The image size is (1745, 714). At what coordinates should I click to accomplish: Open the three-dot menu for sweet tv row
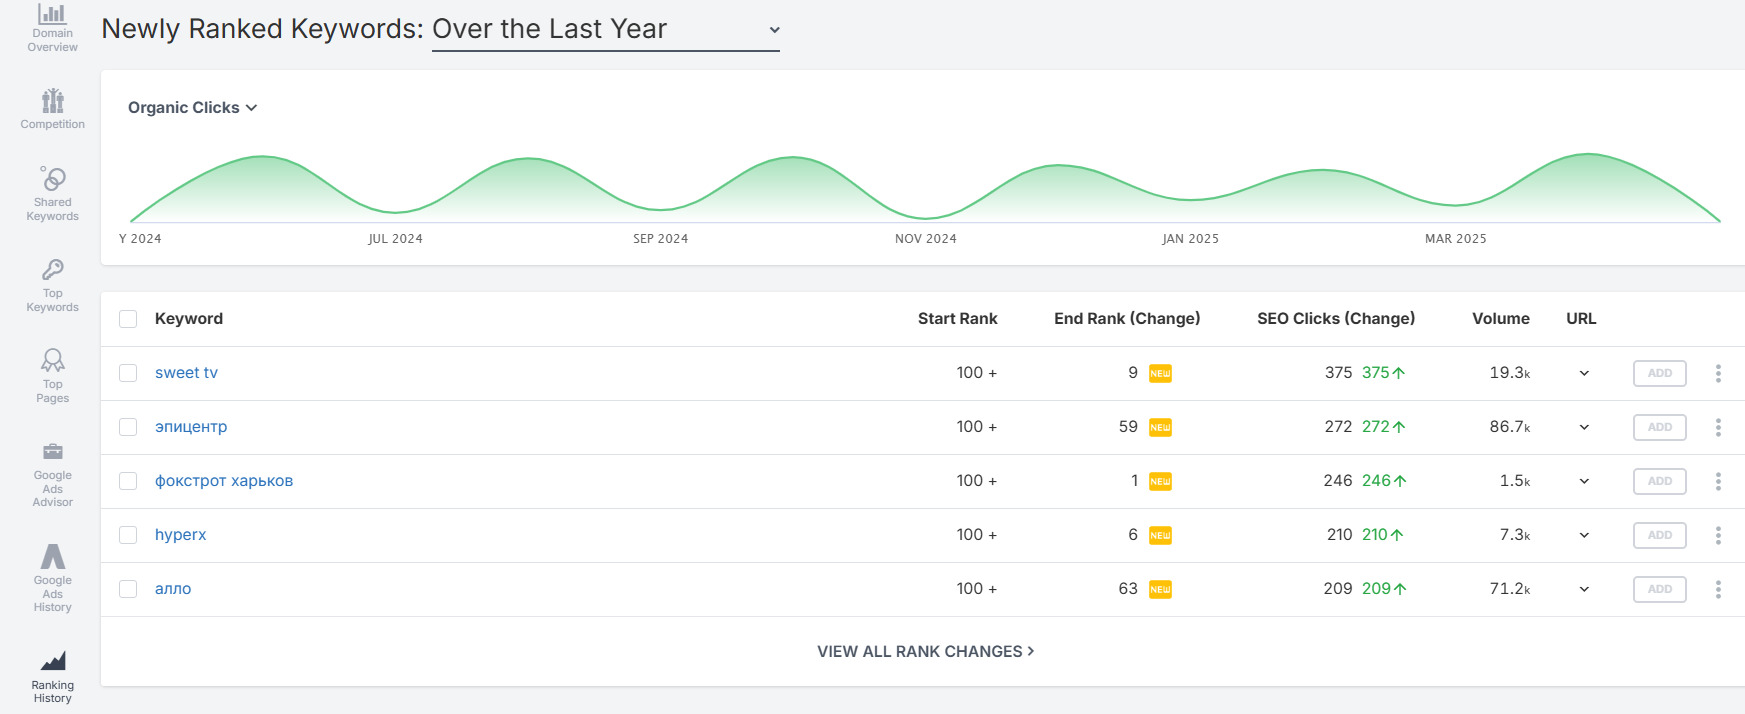pos(1718,373)
